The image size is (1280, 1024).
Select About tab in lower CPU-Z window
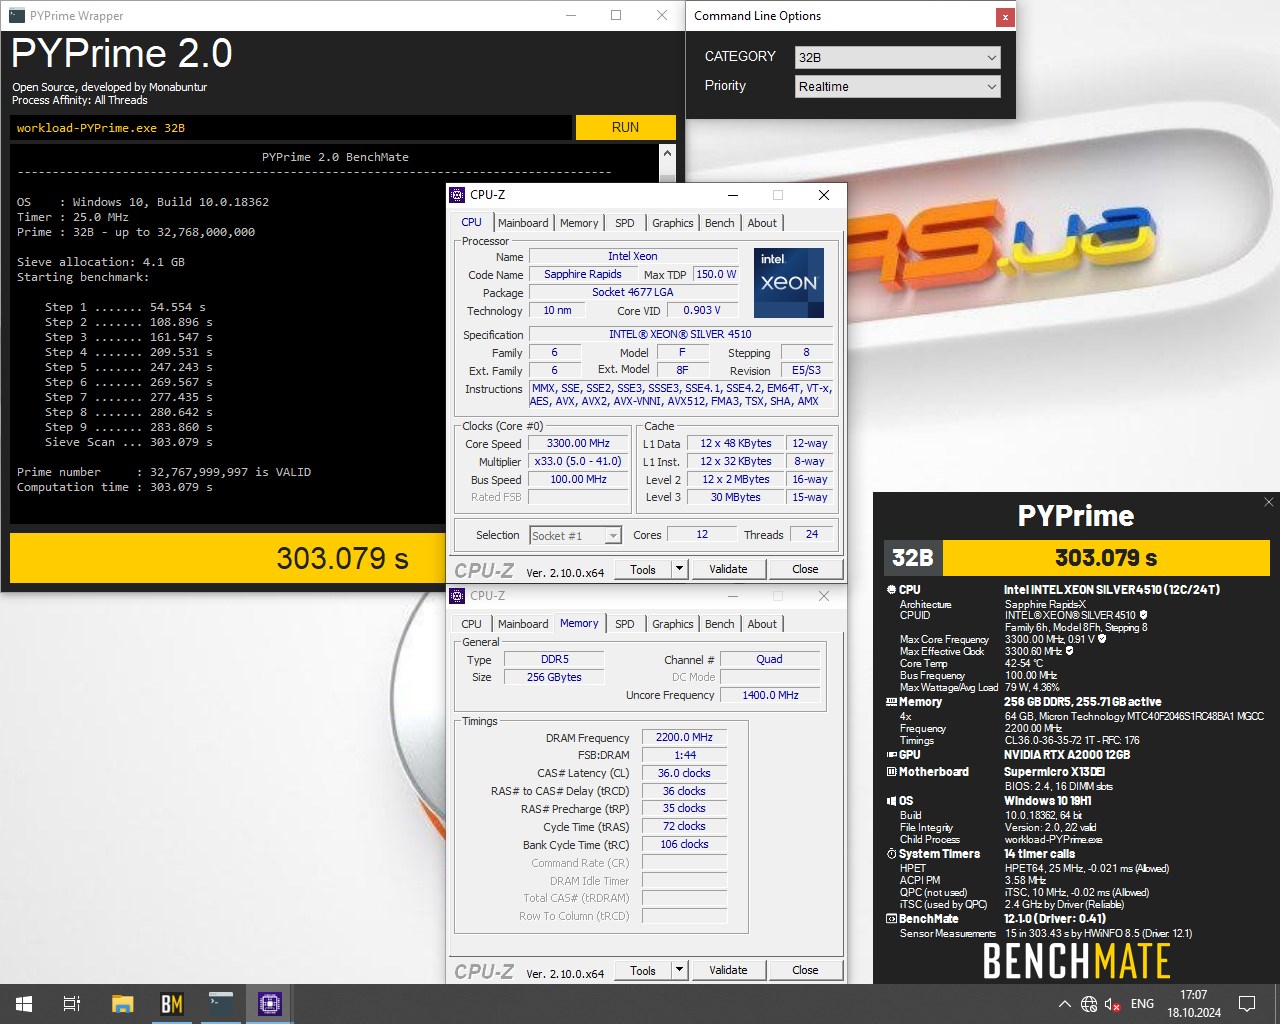[x=762, y=624]
